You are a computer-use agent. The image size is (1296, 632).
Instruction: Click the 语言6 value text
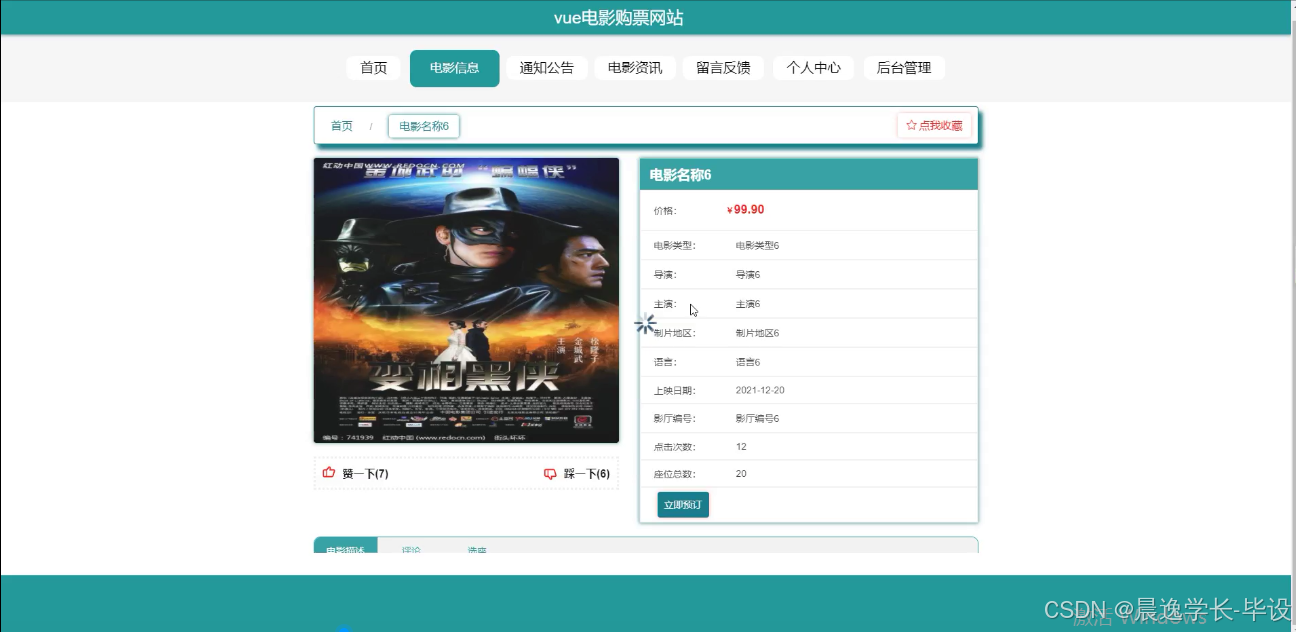(x=748, y=362)
